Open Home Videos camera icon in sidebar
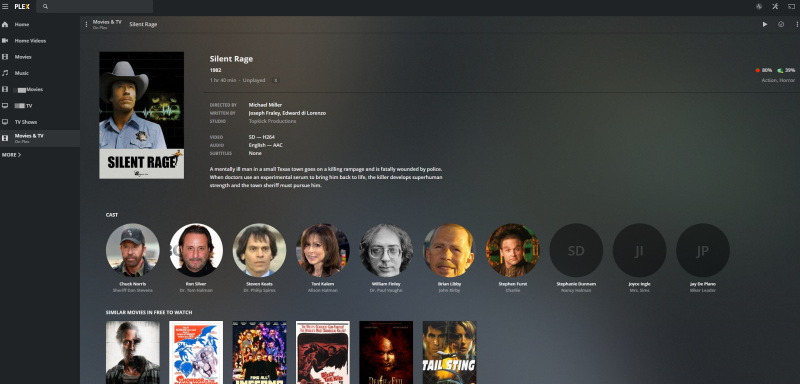Viewport: 800px width, 384px height. coord(5,41)
